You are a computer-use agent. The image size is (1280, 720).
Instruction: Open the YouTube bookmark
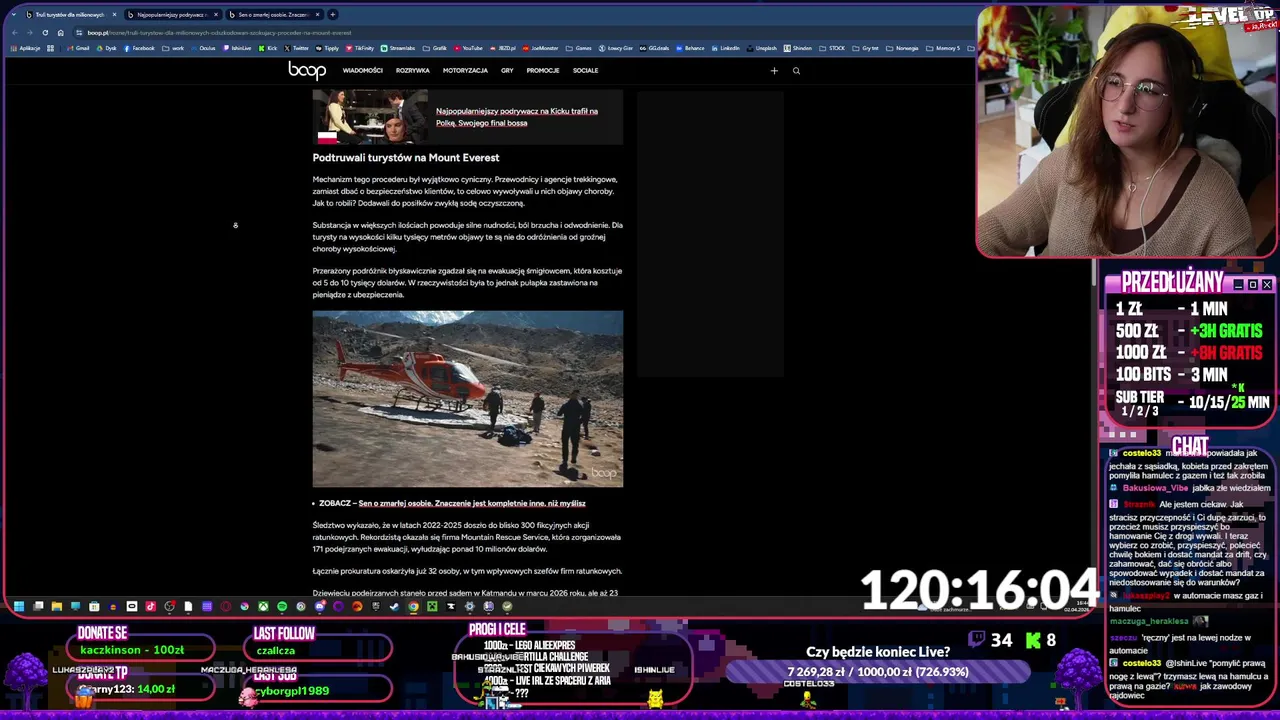pyautogui.click(x=468, y=48)
